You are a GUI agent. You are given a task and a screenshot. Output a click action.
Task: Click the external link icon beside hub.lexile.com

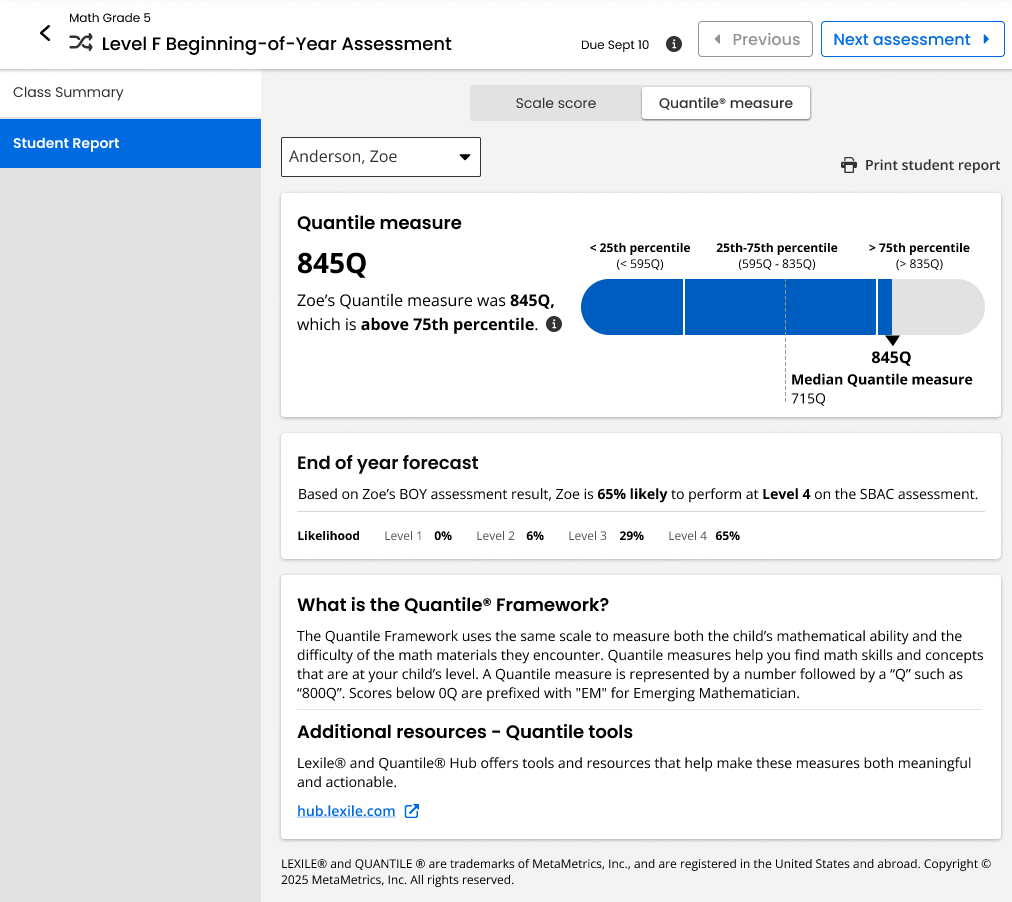(412, 811)
